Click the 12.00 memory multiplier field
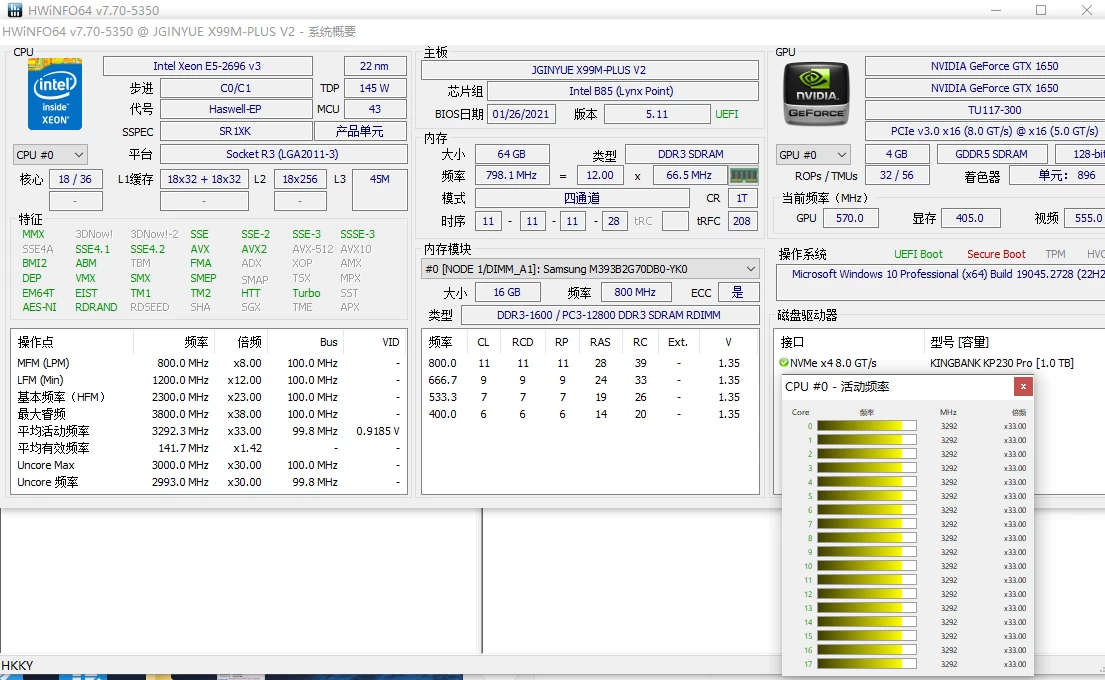Image resolution: width=1105 pixels, height=680 pixels. click(600, 175)
